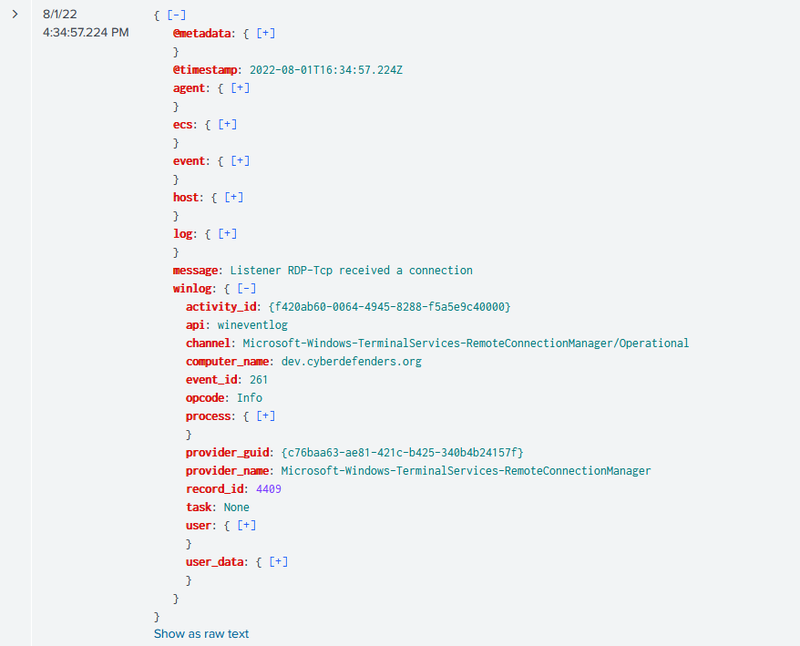Click the channel value ending in Operational
The height and width of the screenshot is (646, 800).
(x=465, y=343)
